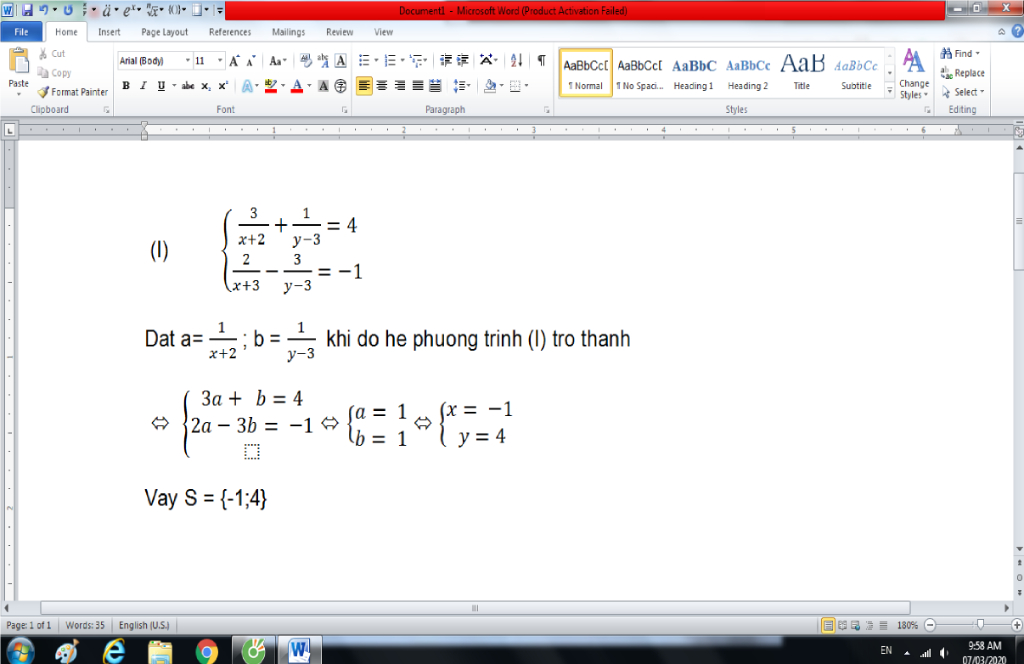Open the Find dropdown arrow
Image resolution: width=1024 pixels, height=664 pixels.
[978, 54]
